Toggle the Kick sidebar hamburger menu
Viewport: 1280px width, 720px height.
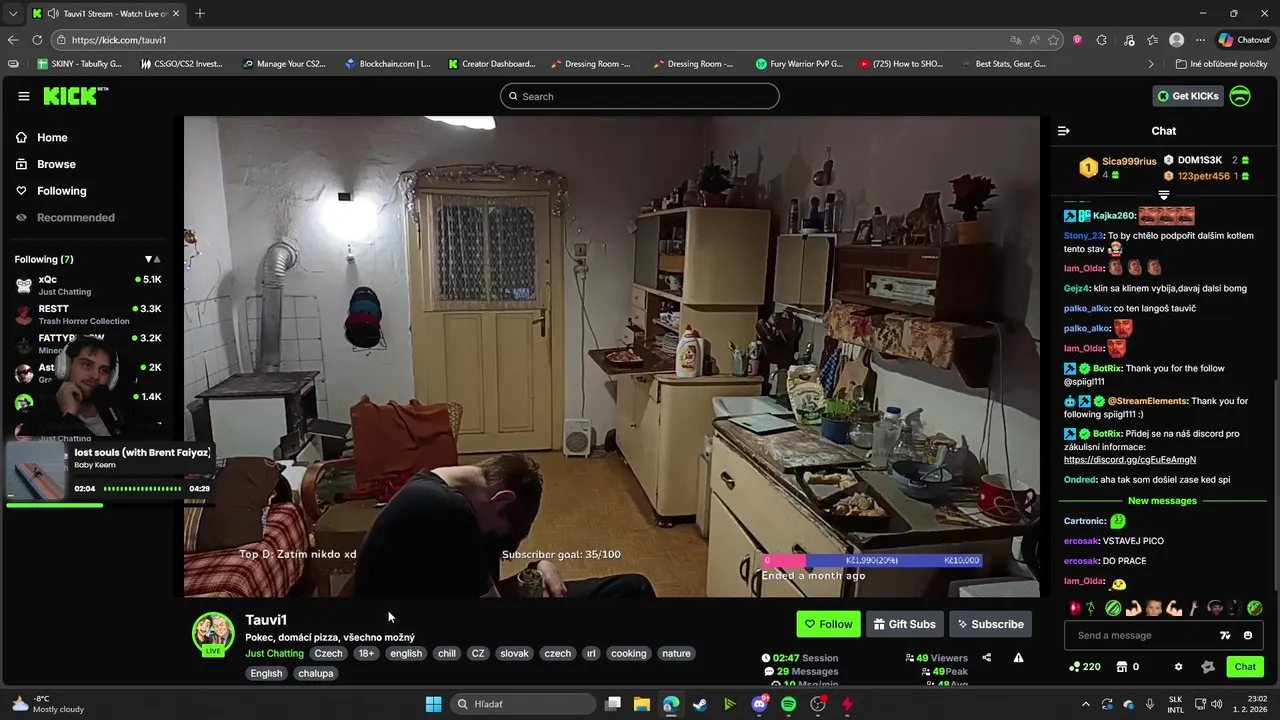[23, 96]
